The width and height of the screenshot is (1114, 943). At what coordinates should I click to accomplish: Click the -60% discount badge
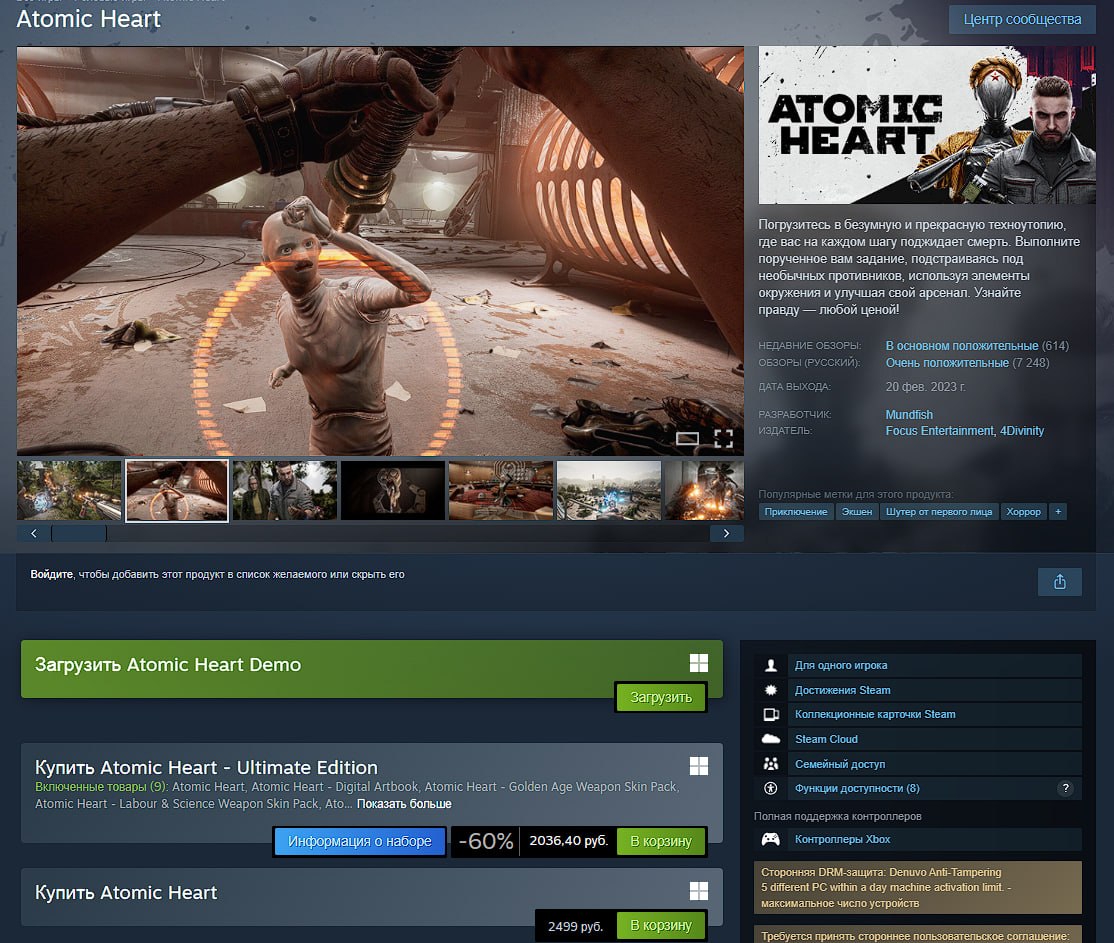(x=485, y=841)
